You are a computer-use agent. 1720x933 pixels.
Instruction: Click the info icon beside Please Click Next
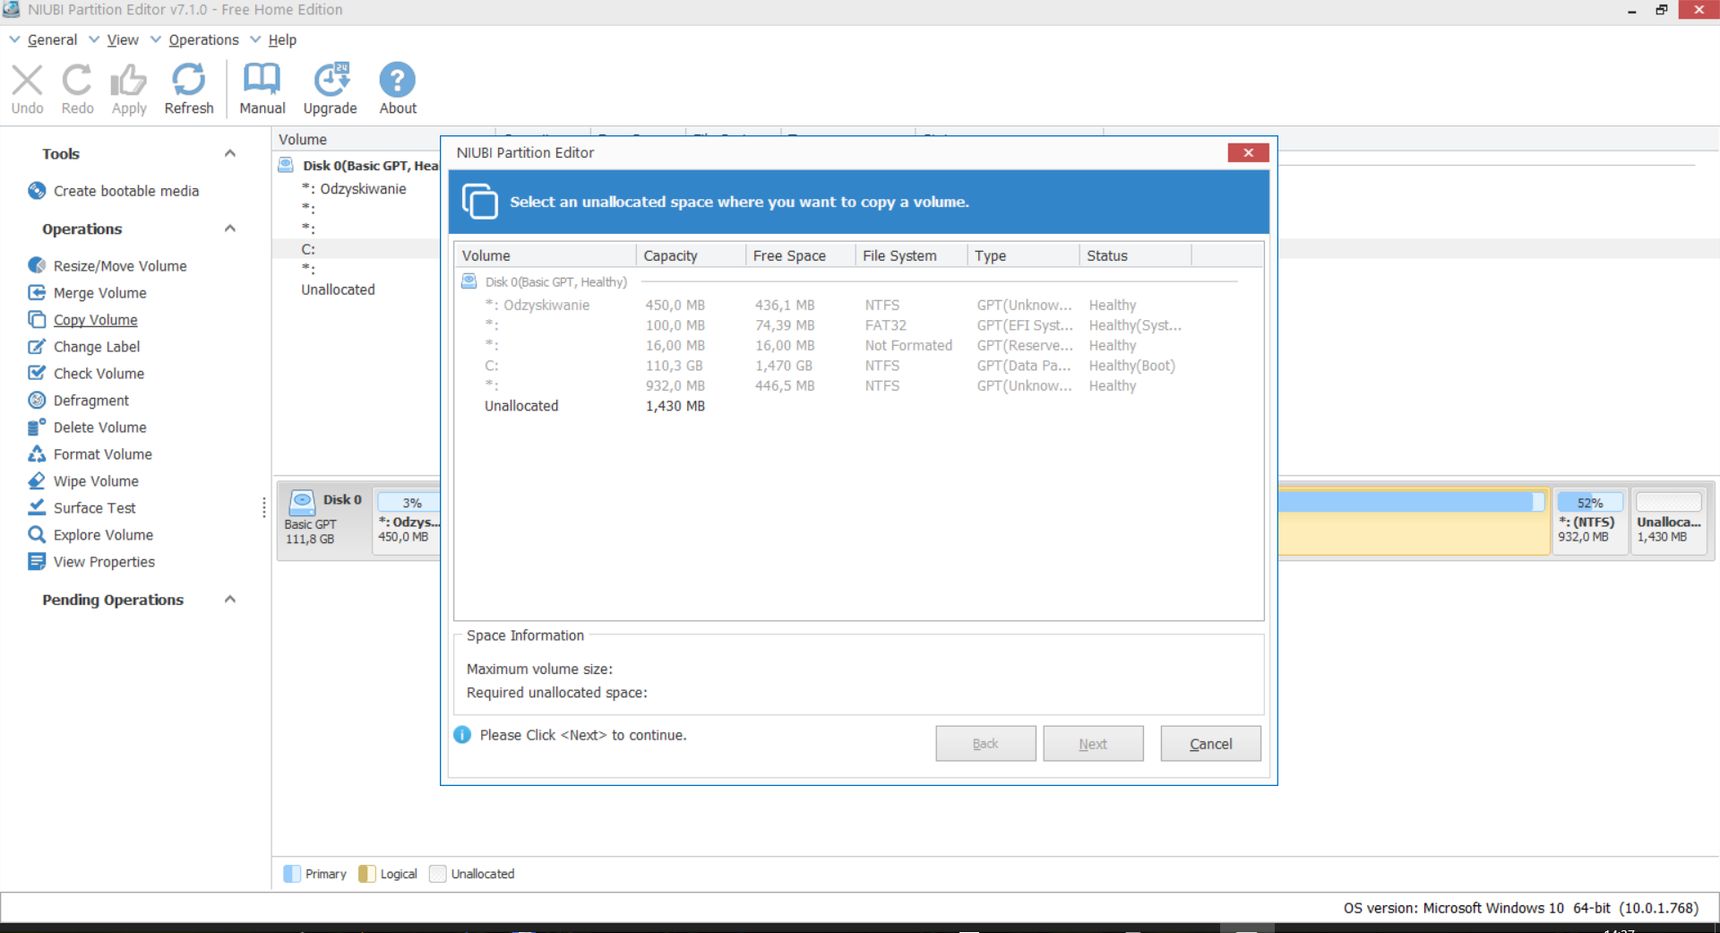click(462, 735)
